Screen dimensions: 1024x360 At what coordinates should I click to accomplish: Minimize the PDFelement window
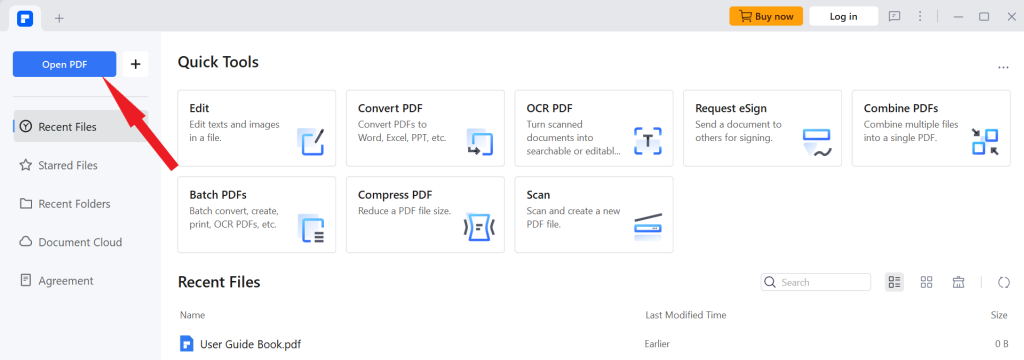pyautogui.click(x=958, y=16)
